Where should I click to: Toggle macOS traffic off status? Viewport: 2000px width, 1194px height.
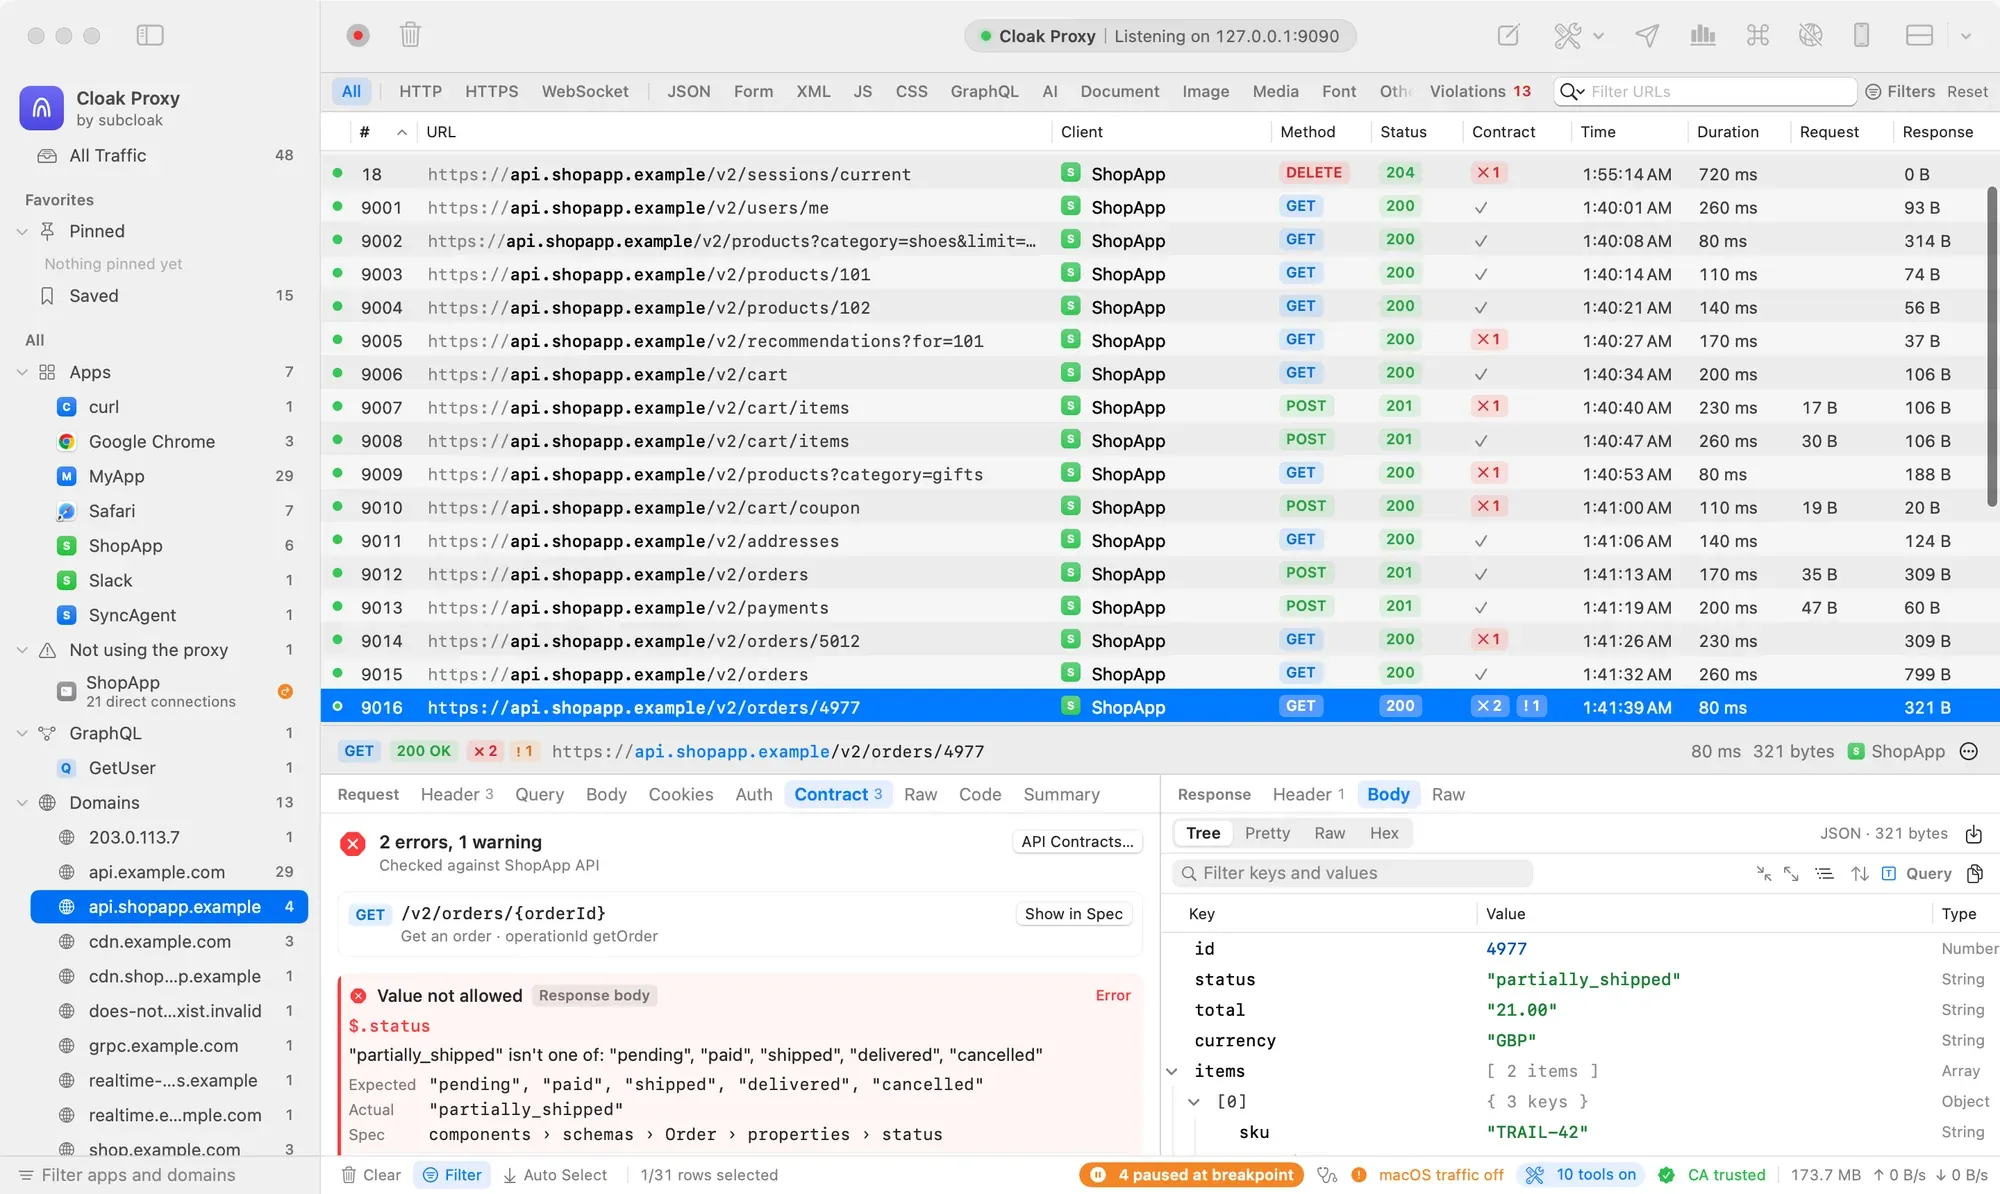[1427, 1175]
